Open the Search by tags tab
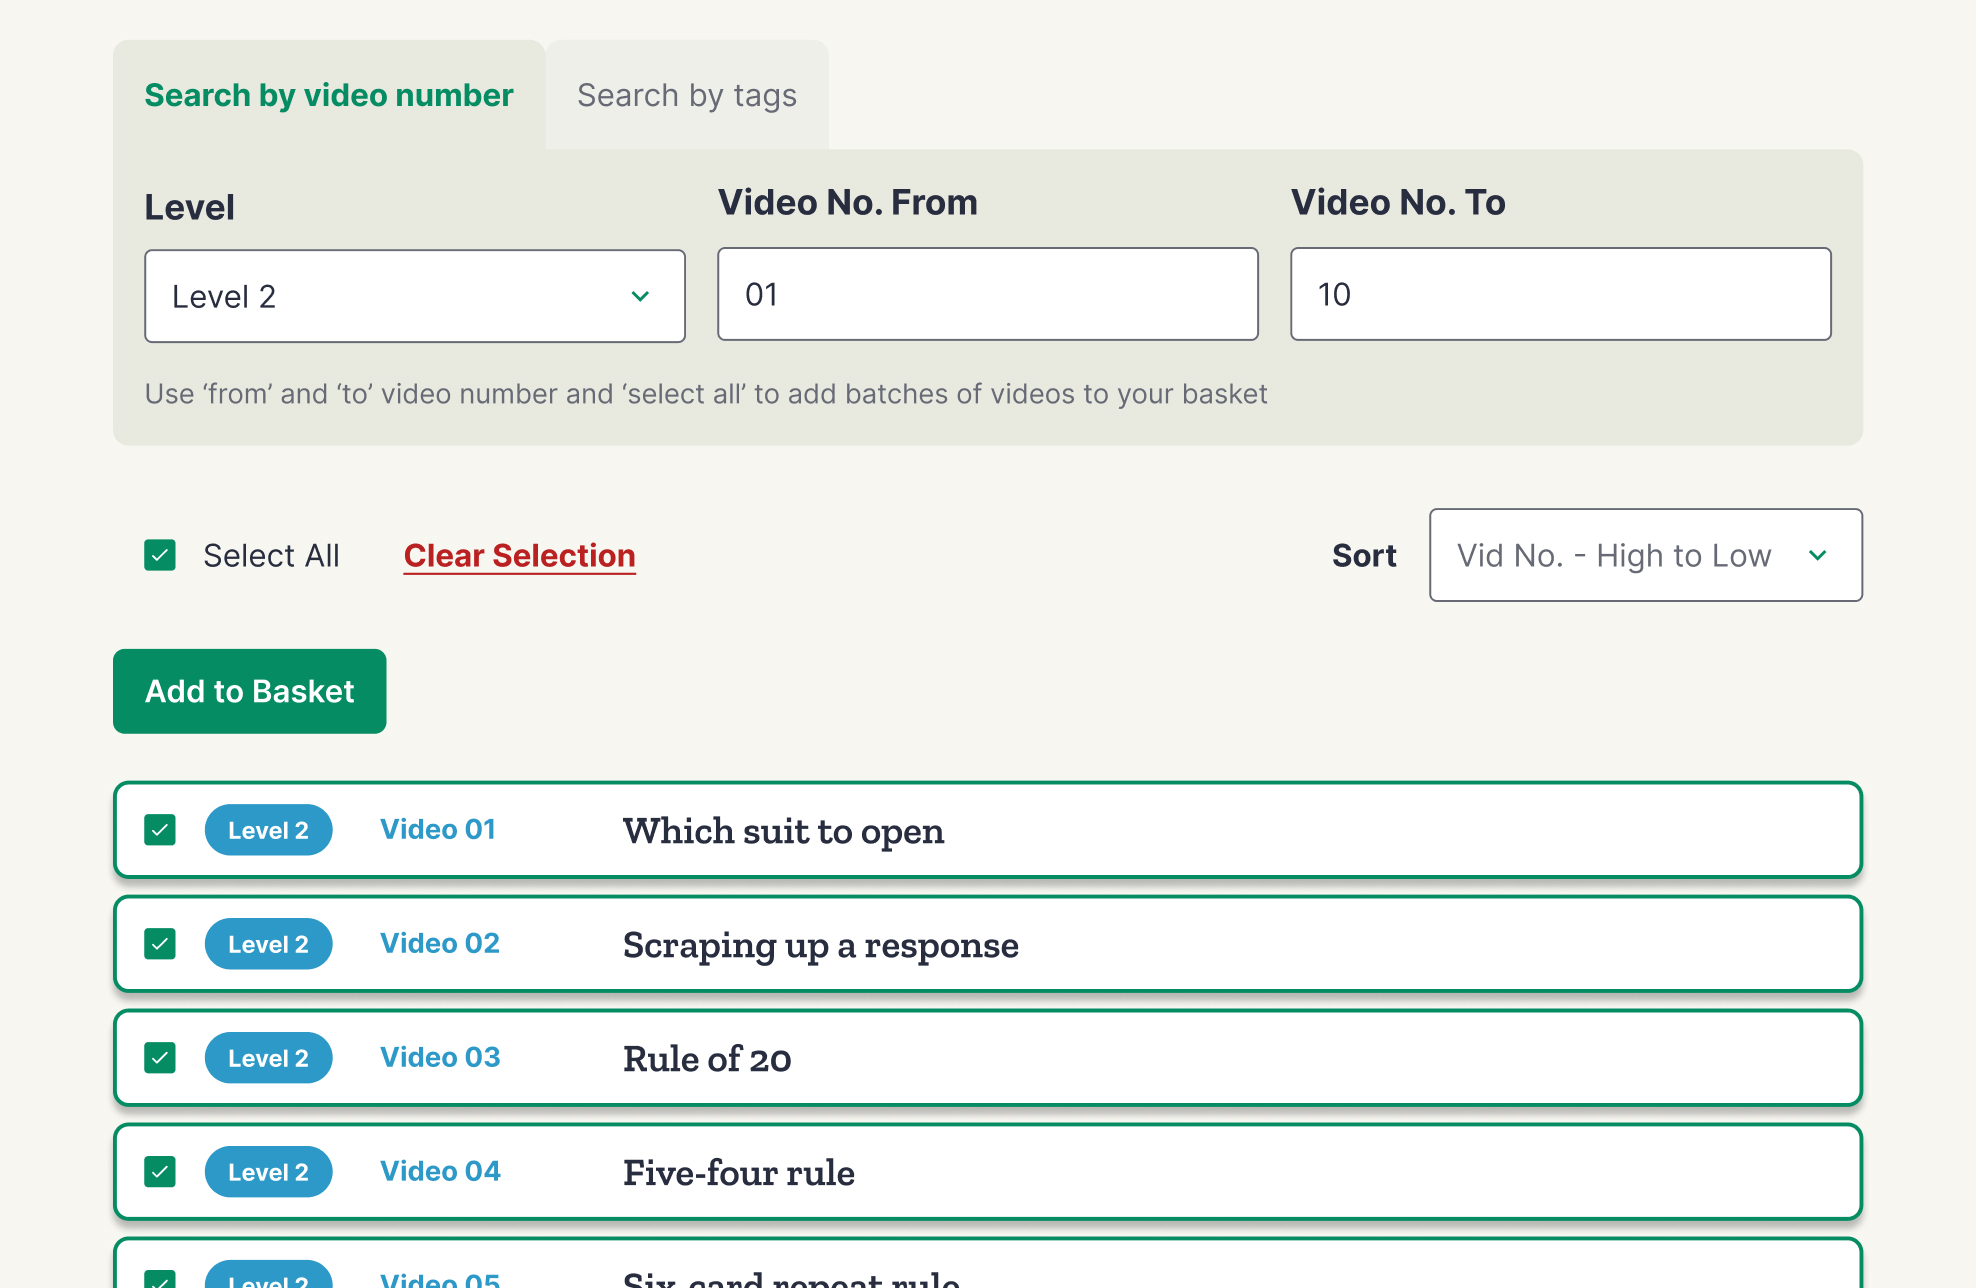This screenshot has height=1288, width=1976. pyautogui.click(x=686, y=95)
